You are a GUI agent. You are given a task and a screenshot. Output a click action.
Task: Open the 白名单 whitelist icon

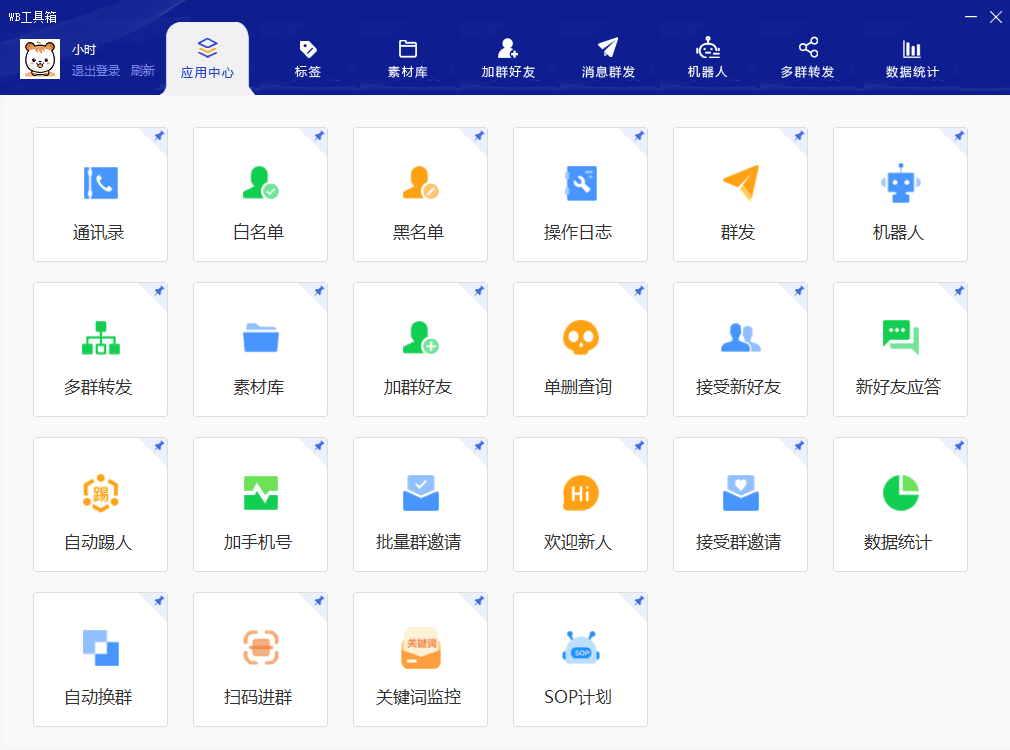(260, 183)
